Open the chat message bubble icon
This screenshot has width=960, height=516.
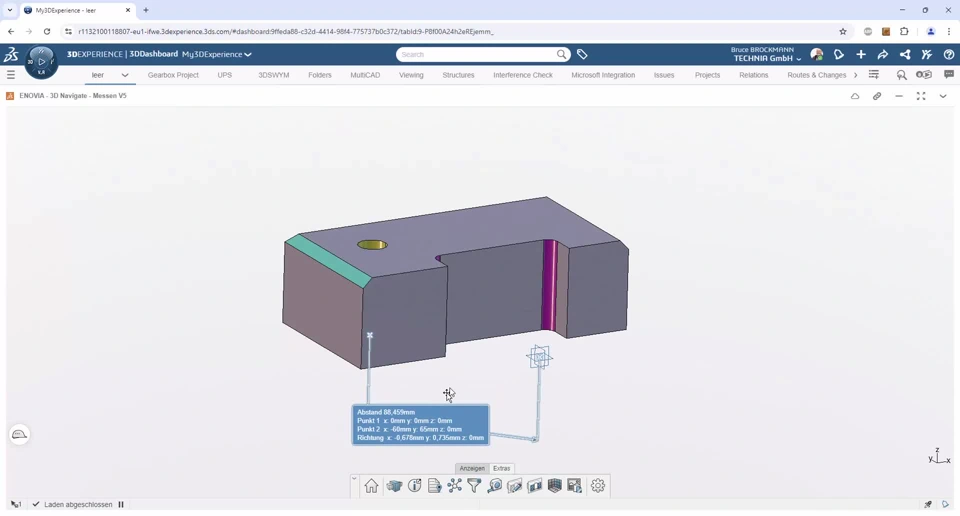[949, 75]
